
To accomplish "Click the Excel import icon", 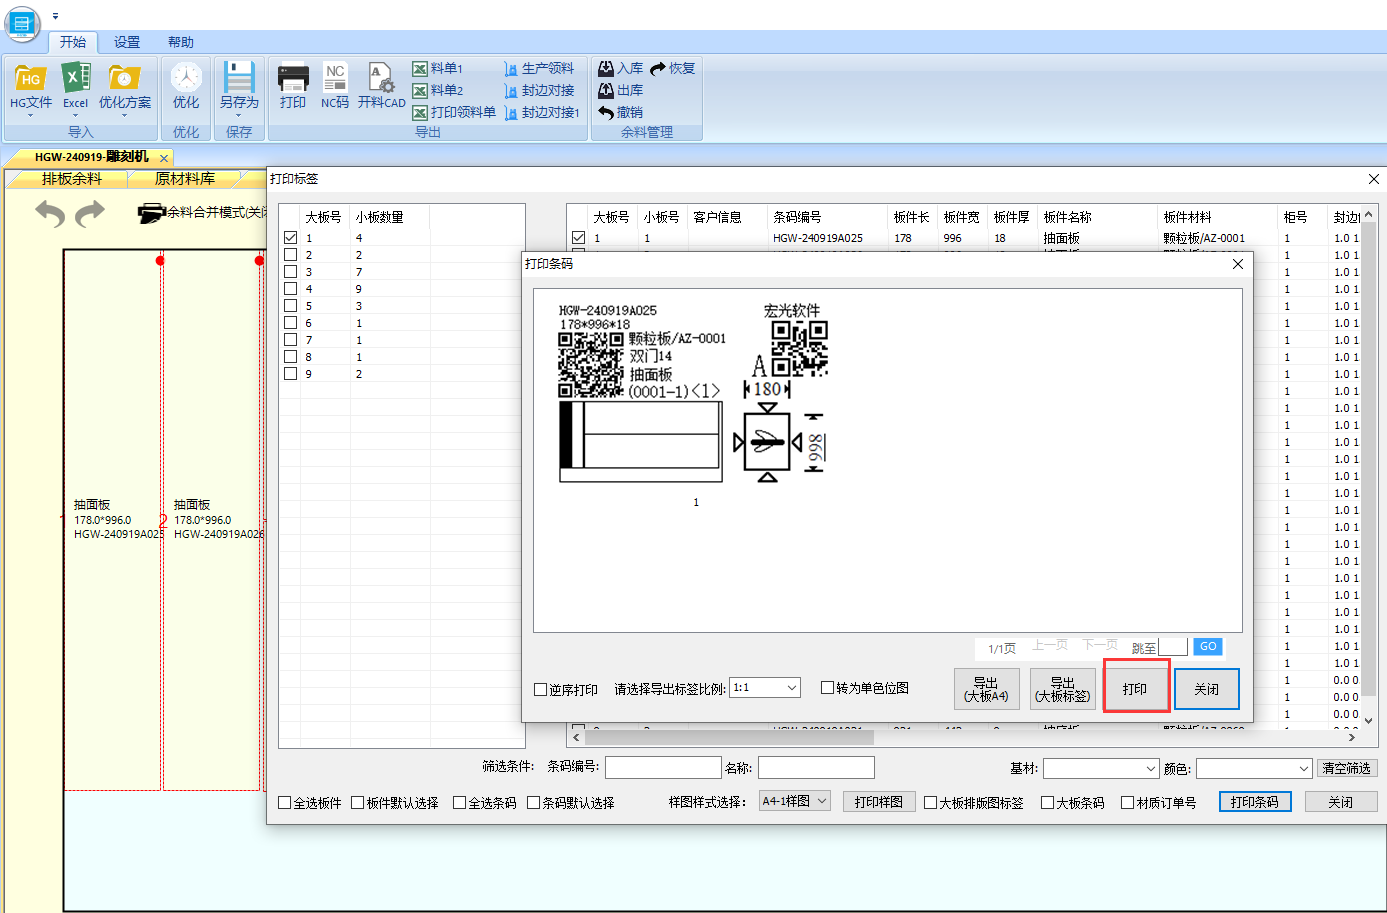I will pos(76,78).
